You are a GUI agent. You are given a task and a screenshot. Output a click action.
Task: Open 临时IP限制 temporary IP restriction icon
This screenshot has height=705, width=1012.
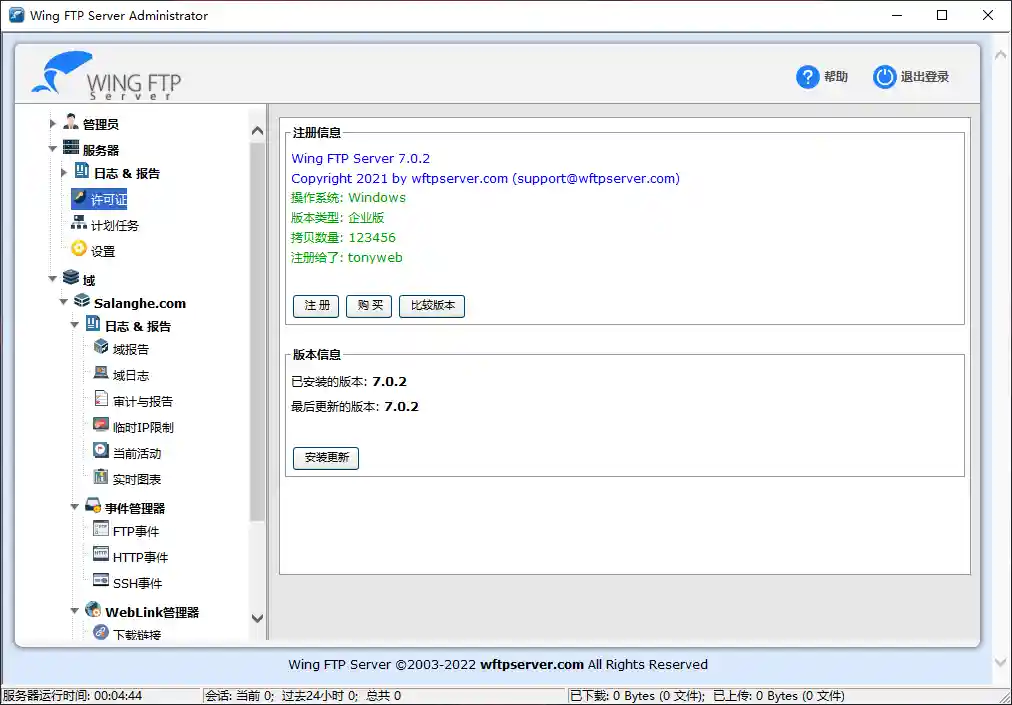pos(100,425)
